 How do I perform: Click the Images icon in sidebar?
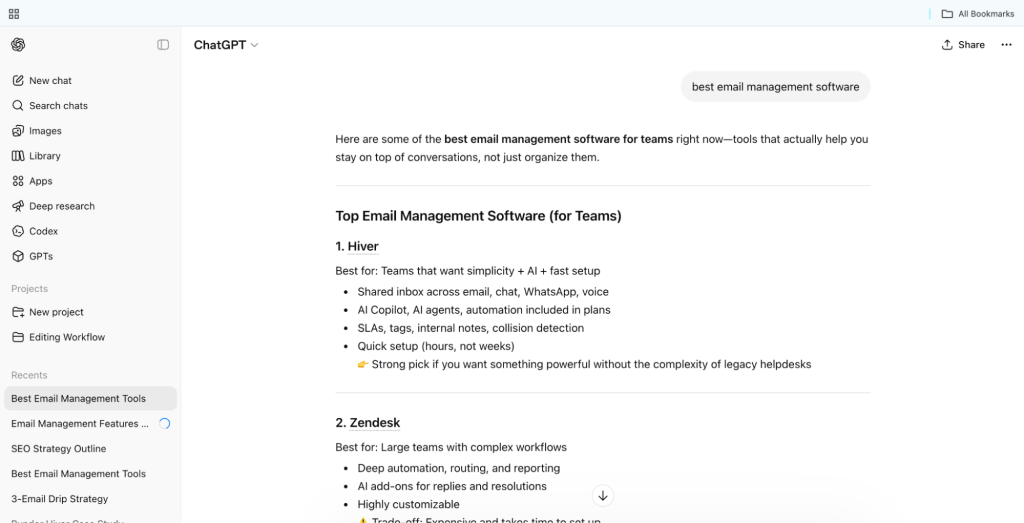click(x=18, y=131)
